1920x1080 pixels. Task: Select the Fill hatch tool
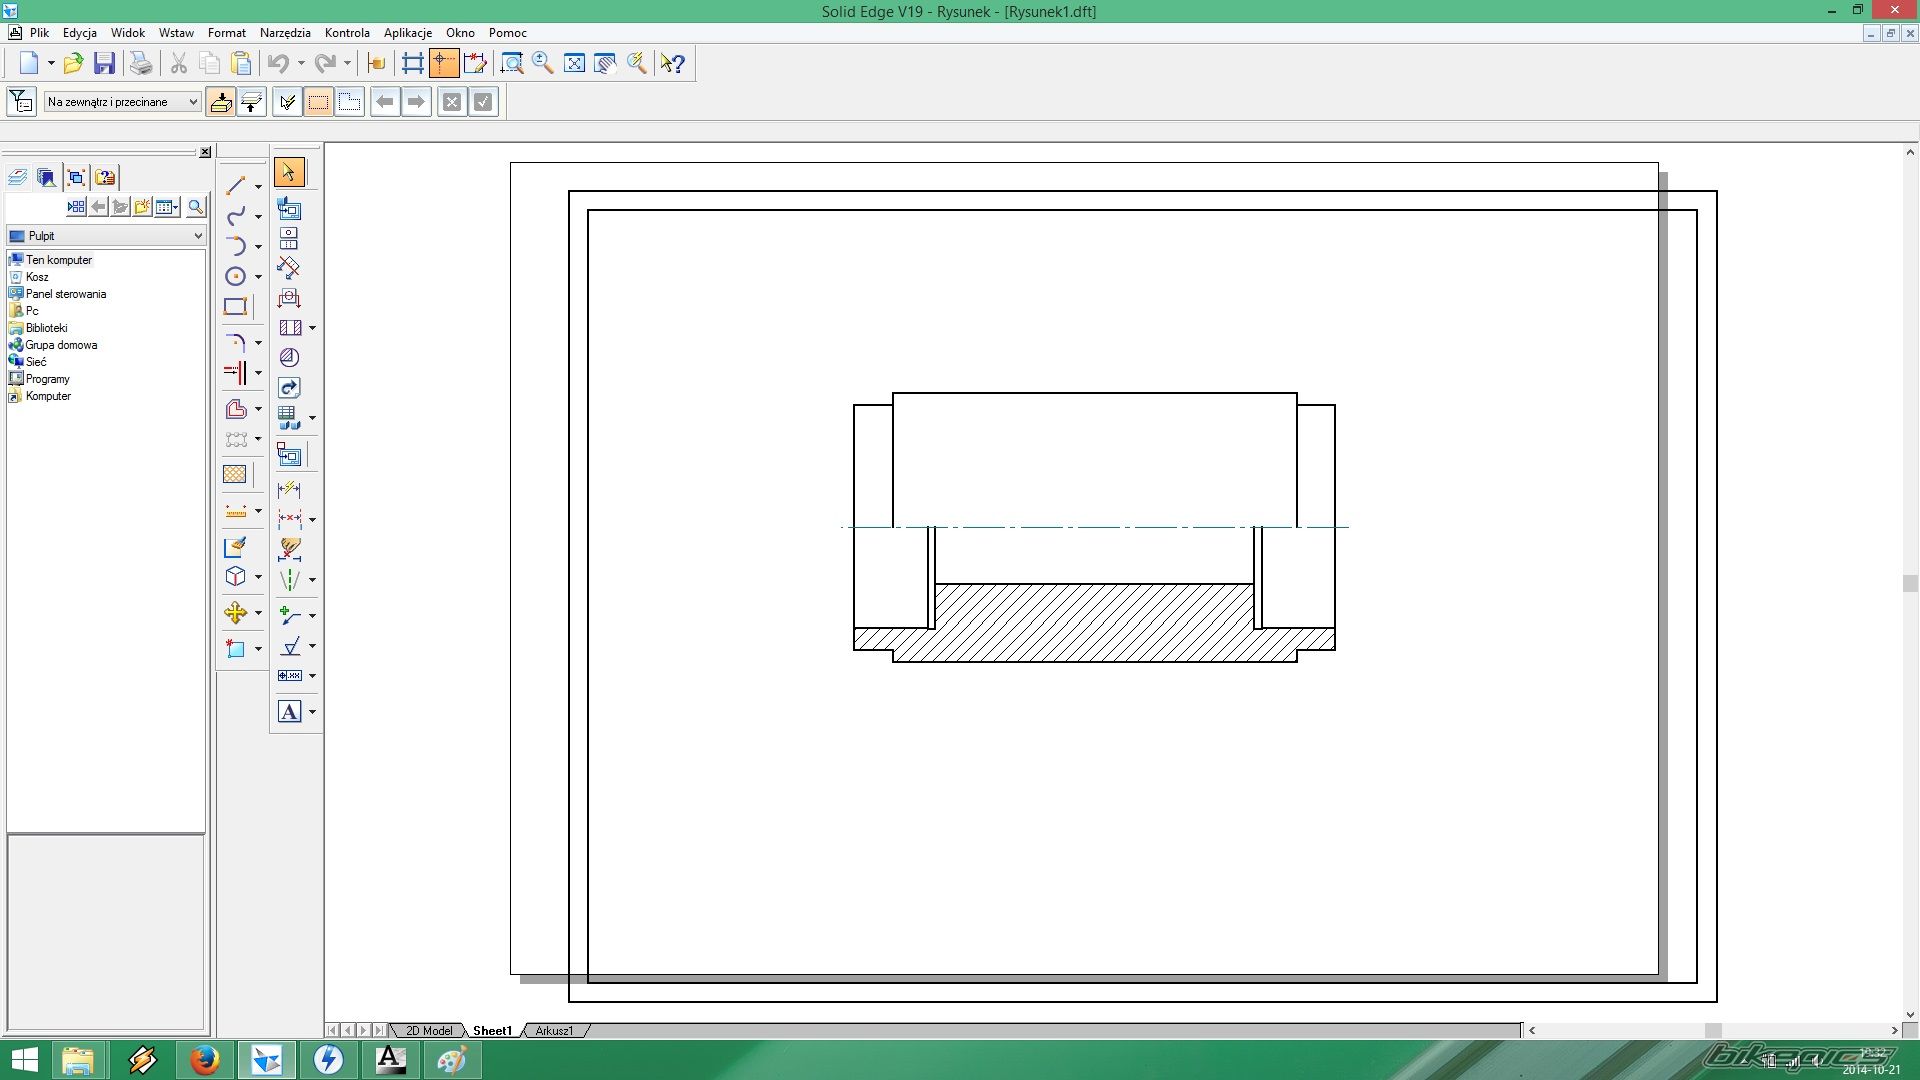[x=235, y=474]
